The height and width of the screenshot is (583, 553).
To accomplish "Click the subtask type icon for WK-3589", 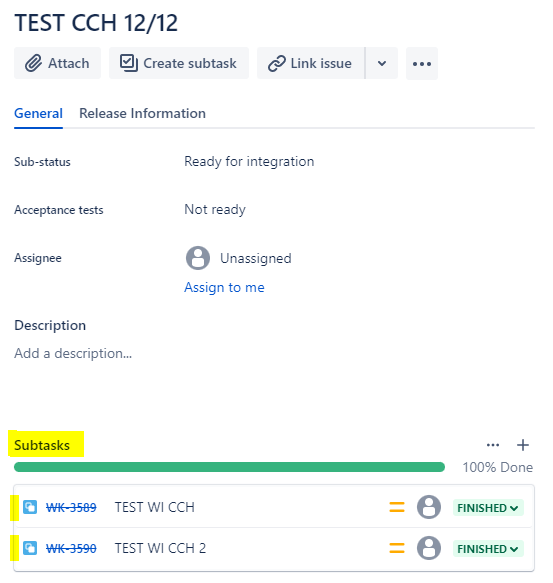I will click(x=30, y=507).
